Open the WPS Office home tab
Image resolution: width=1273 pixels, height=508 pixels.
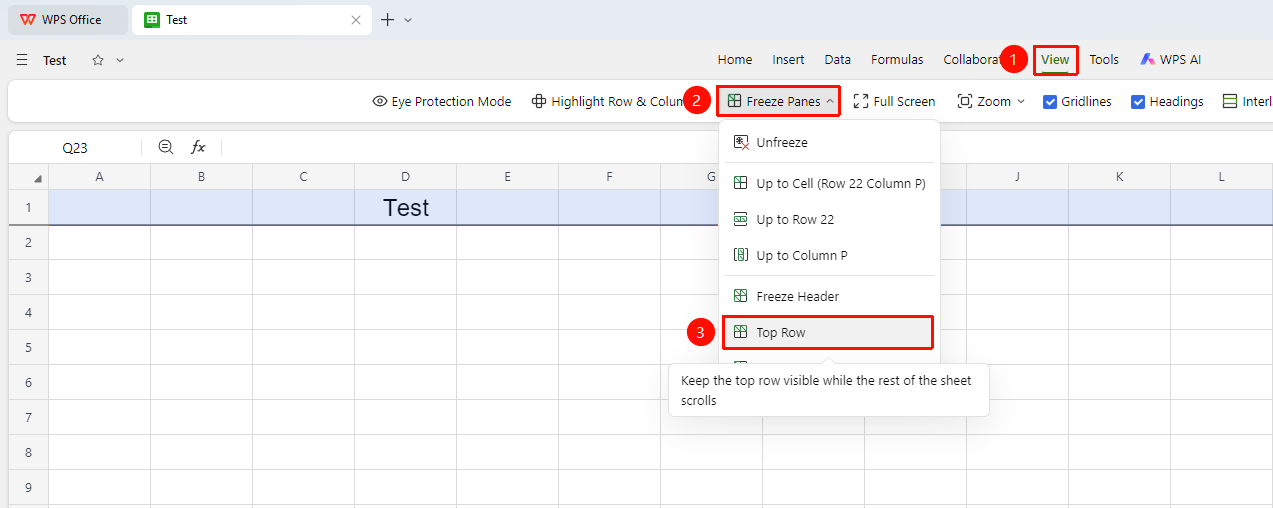[68, 20]
